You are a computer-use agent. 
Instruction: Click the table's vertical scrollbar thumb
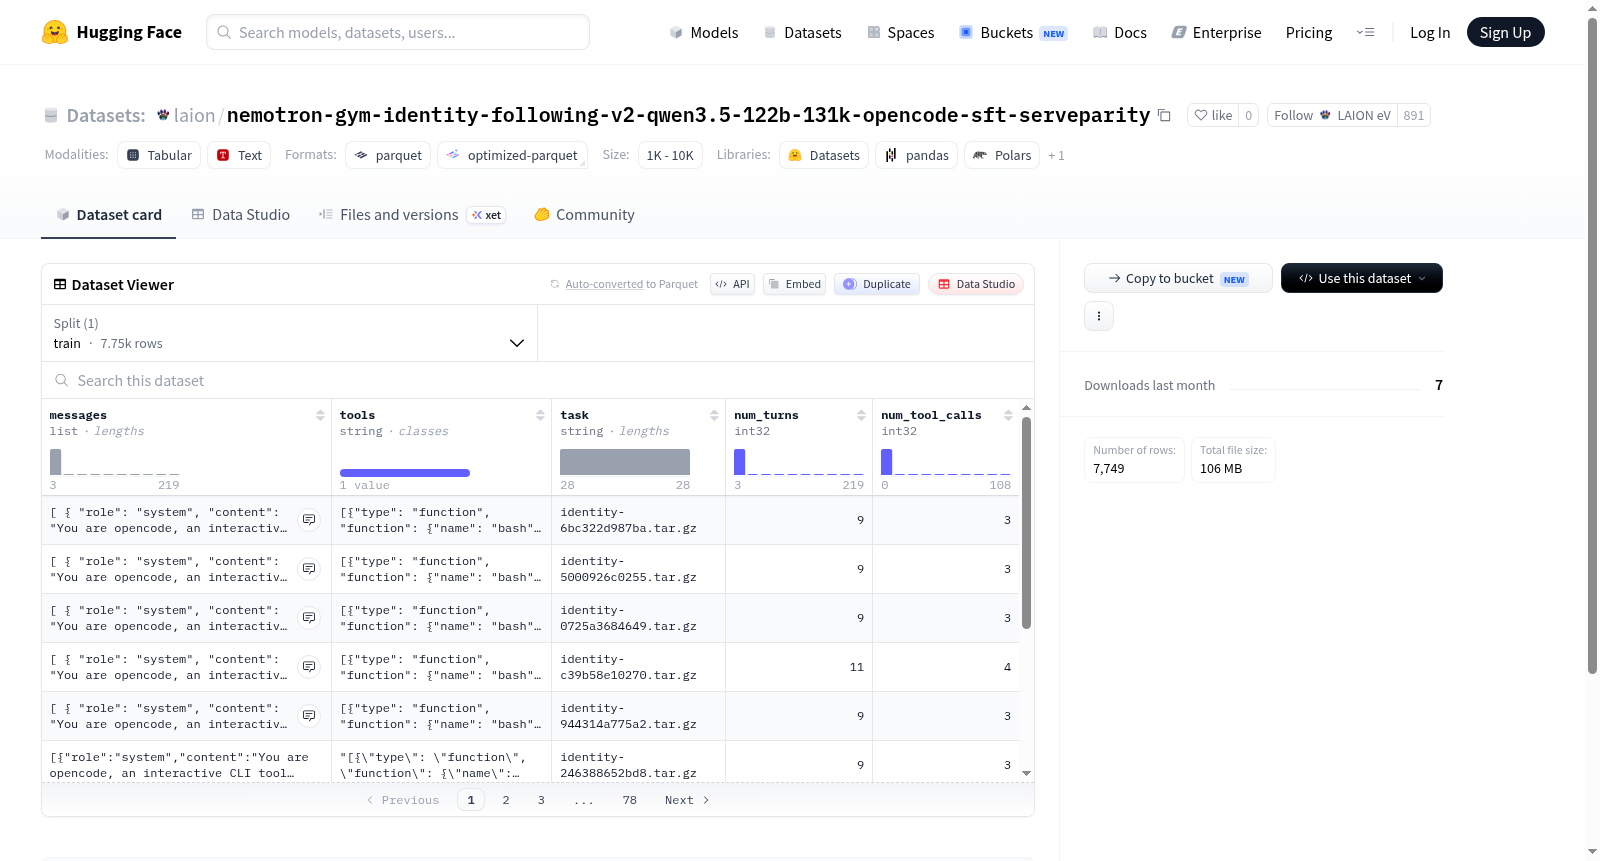(x=1026, y=522)
